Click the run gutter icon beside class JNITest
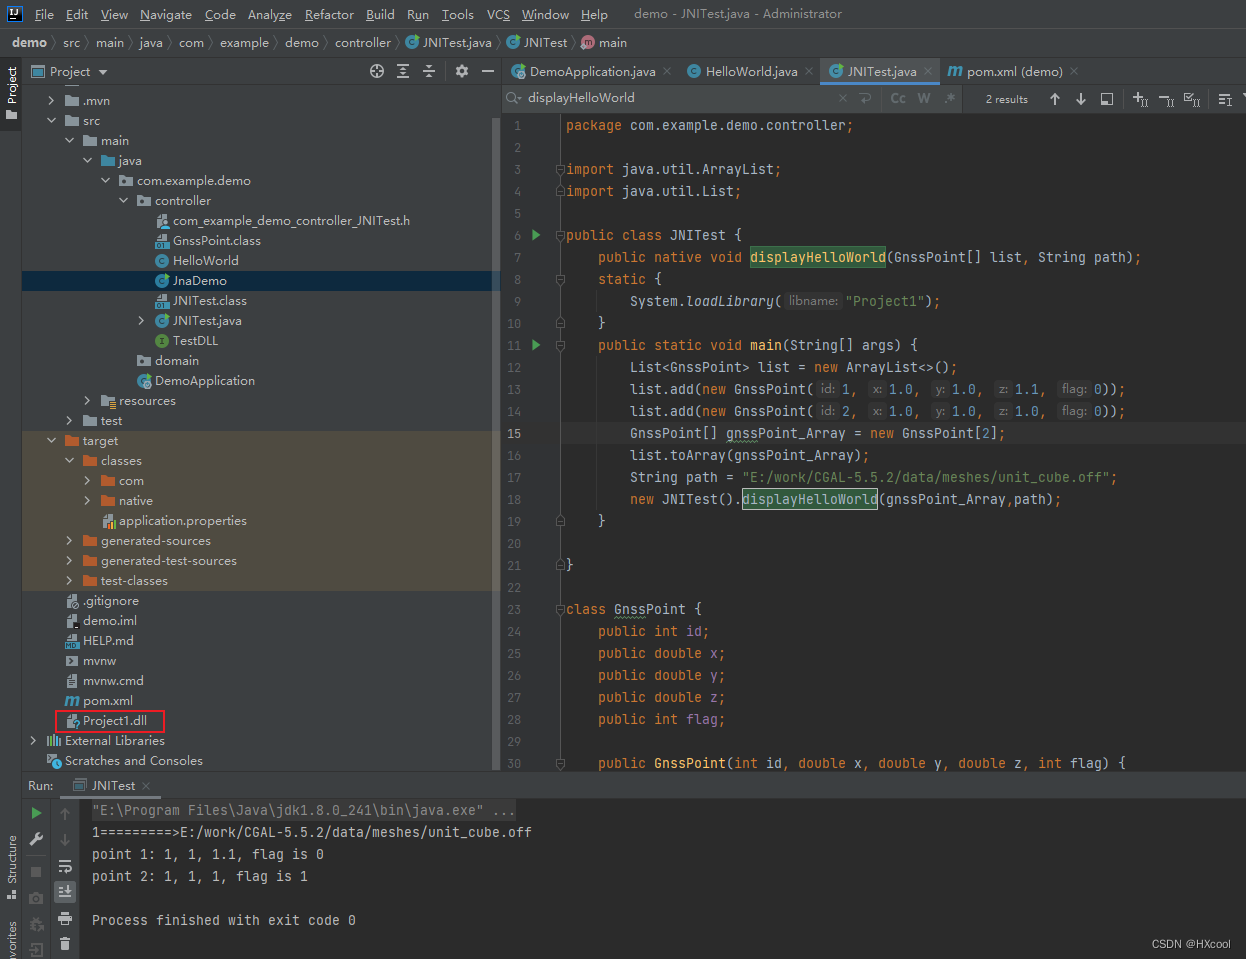Image resolution: width=1246 pixels, height=959 pixels. [x=536, y=235]
